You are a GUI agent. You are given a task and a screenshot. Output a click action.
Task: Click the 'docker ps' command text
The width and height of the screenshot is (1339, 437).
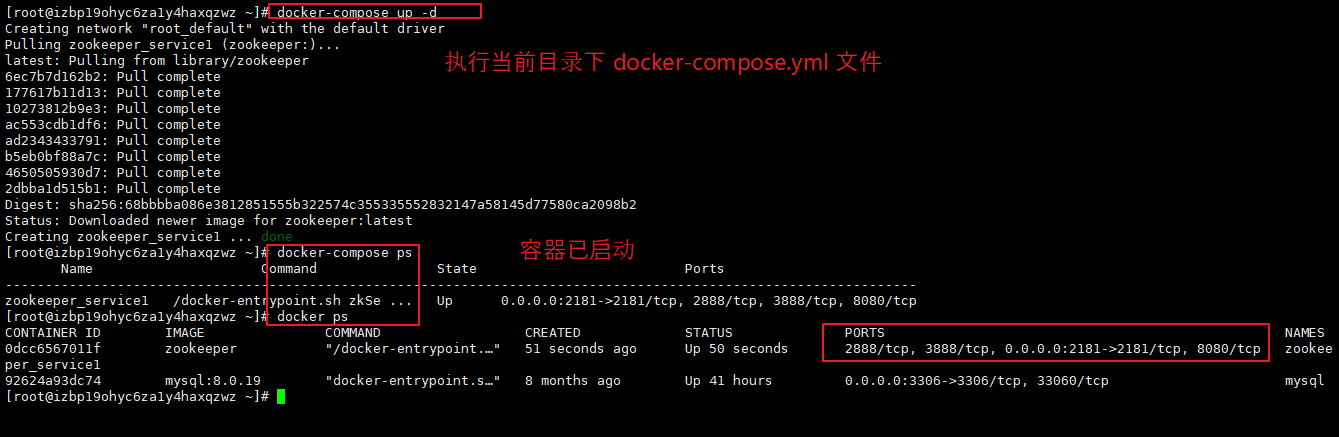point(313,317)
